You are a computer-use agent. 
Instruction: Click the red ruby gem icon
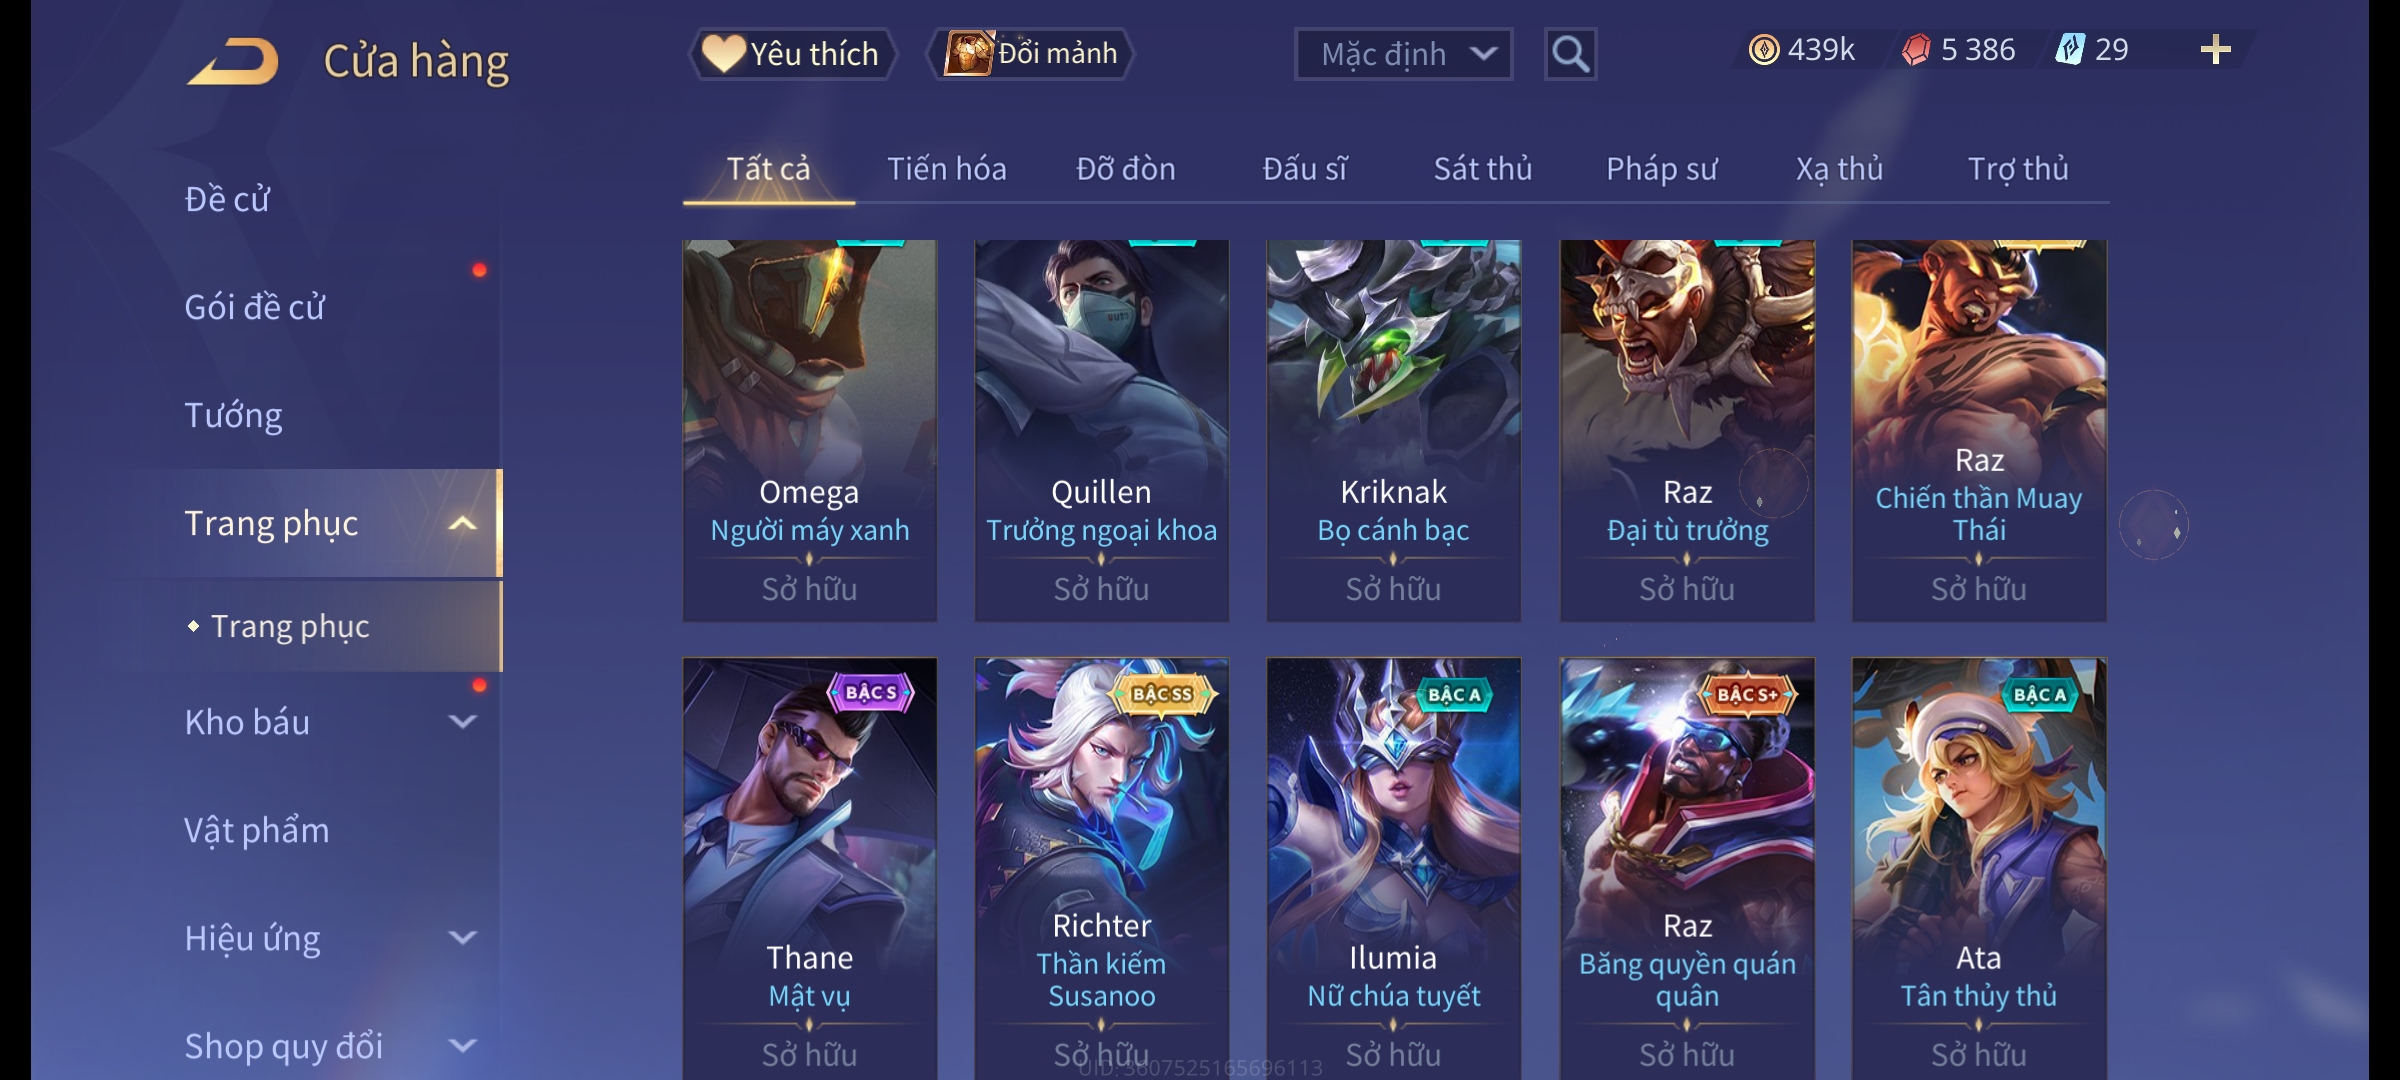coord(1916,50)
